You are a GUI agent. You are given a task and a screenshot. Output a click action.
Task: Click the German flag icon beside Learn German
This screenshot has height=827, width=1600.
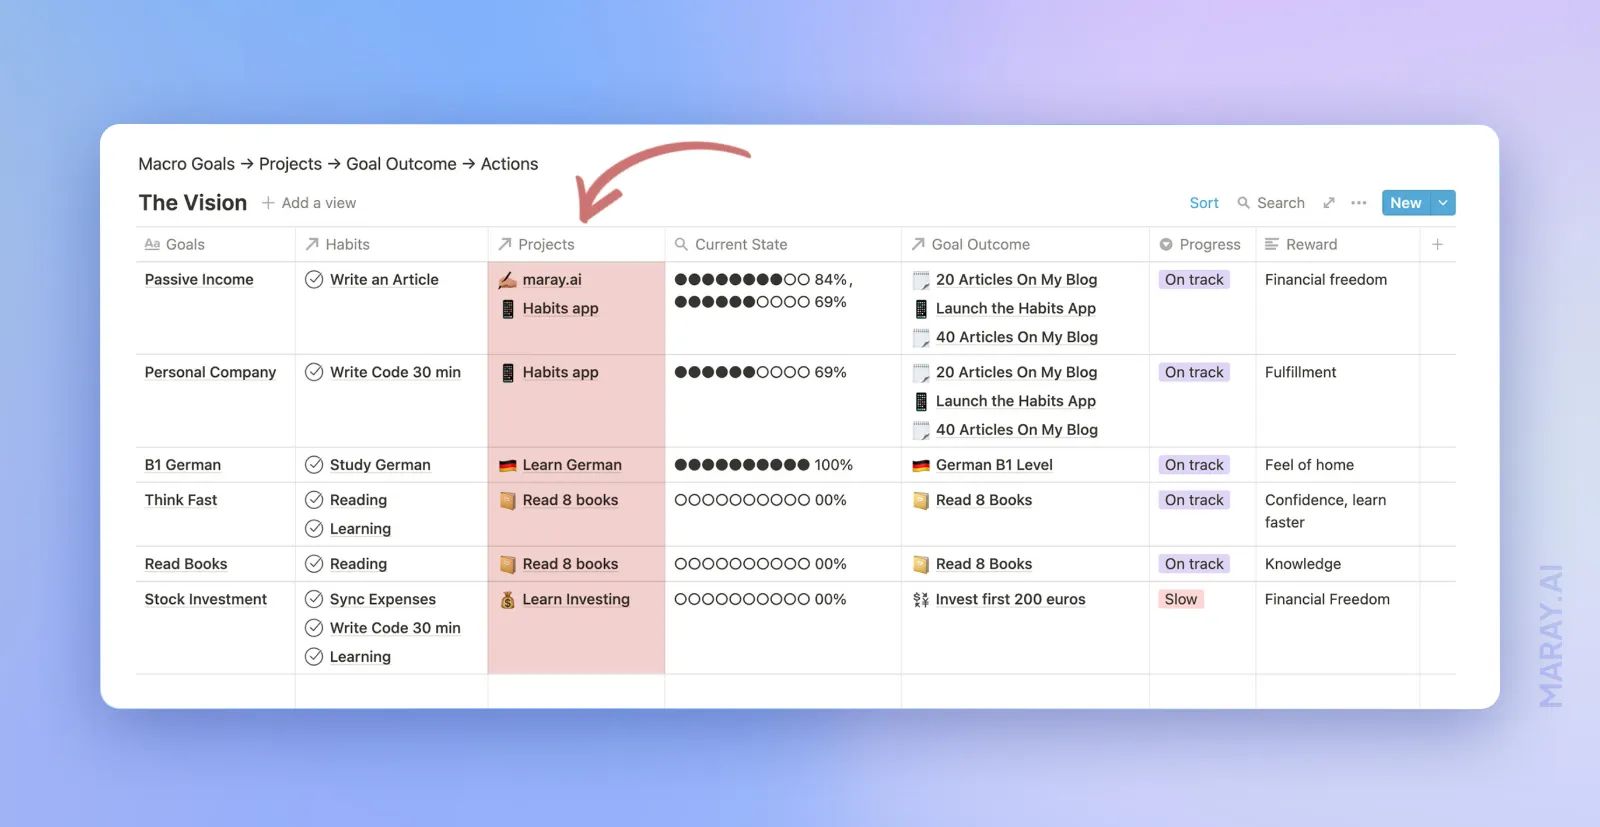[x=508, y=465]
